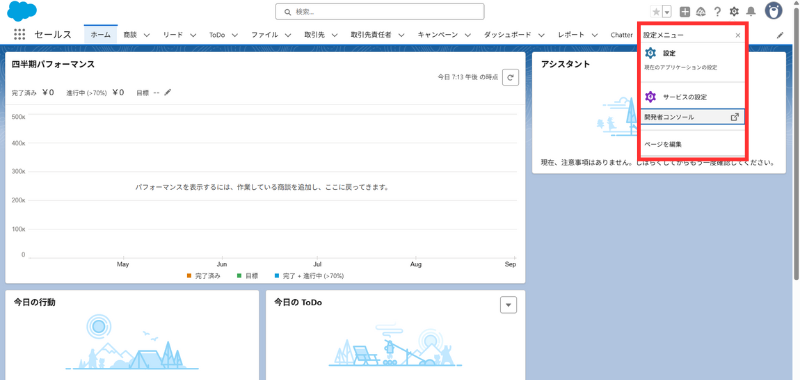
Task: Refresh the 四半期パフォーマンス chart
Action: 510,78
